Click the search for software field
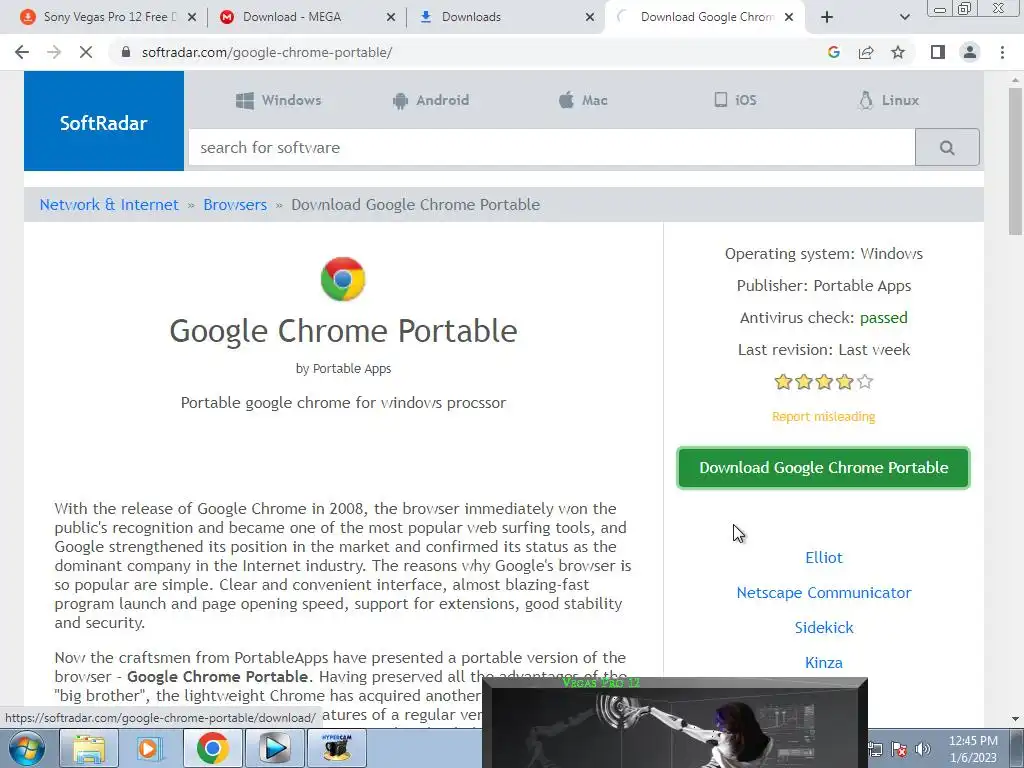 coord(552,148)
